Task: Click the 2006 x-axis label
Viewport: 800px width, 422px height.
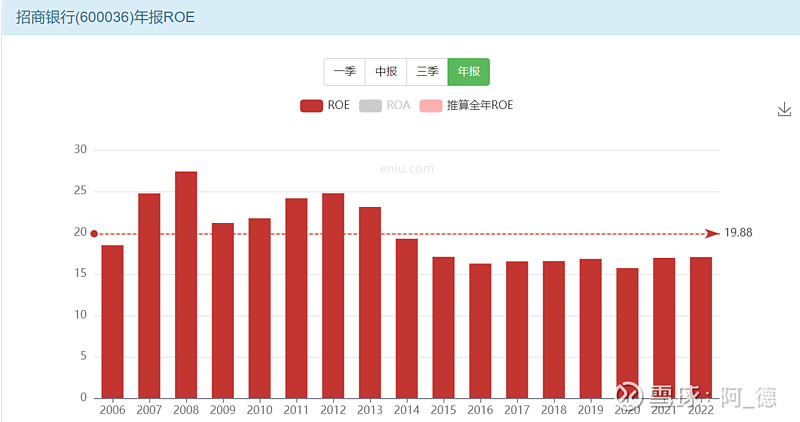Action: (x=112, y=410)
